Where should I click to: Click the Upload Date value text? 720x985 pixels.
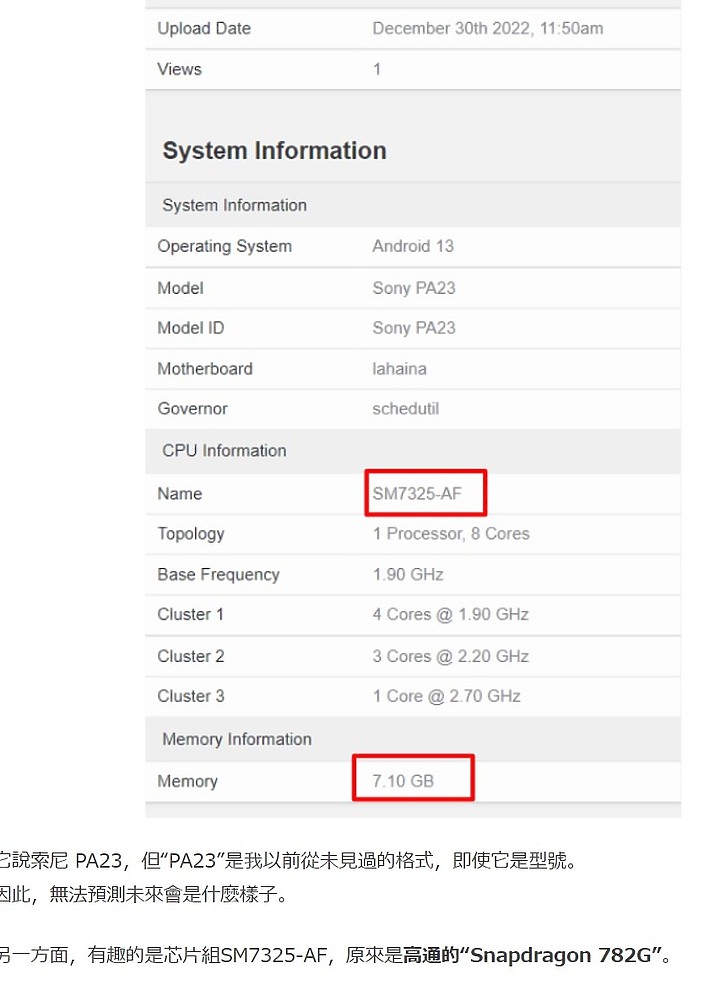pos(488,28)
